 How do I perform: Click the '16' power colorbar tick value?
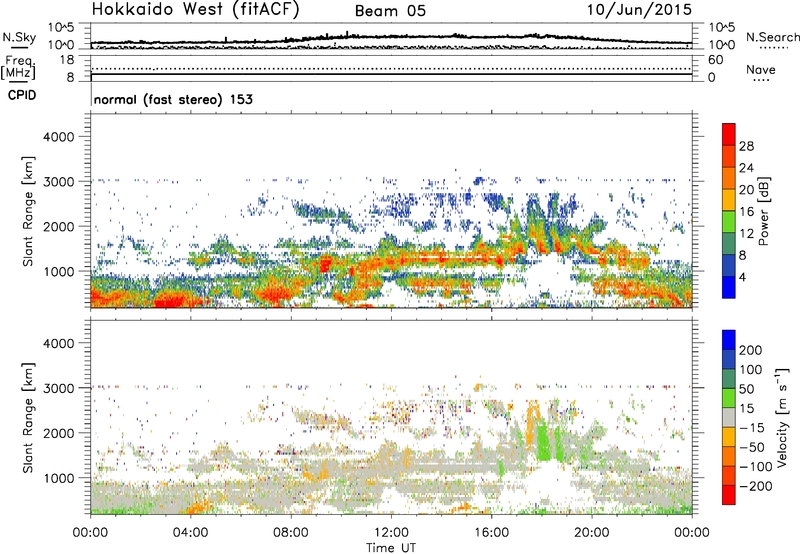(746, 212)
